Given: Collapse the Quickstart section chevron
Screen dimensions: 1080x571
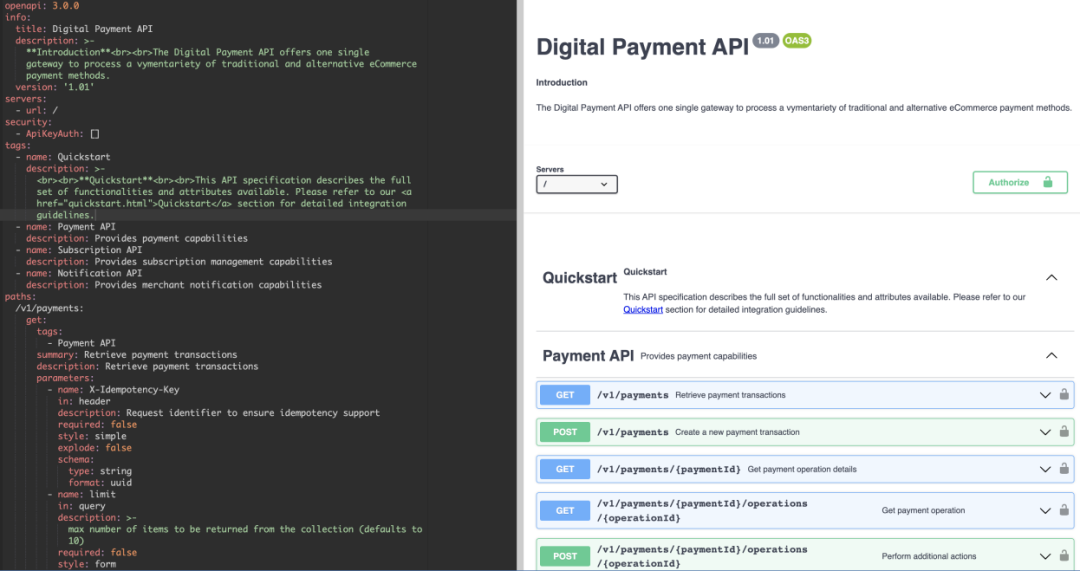Looking at the screenshot, I should click(x=1051, y=278).
